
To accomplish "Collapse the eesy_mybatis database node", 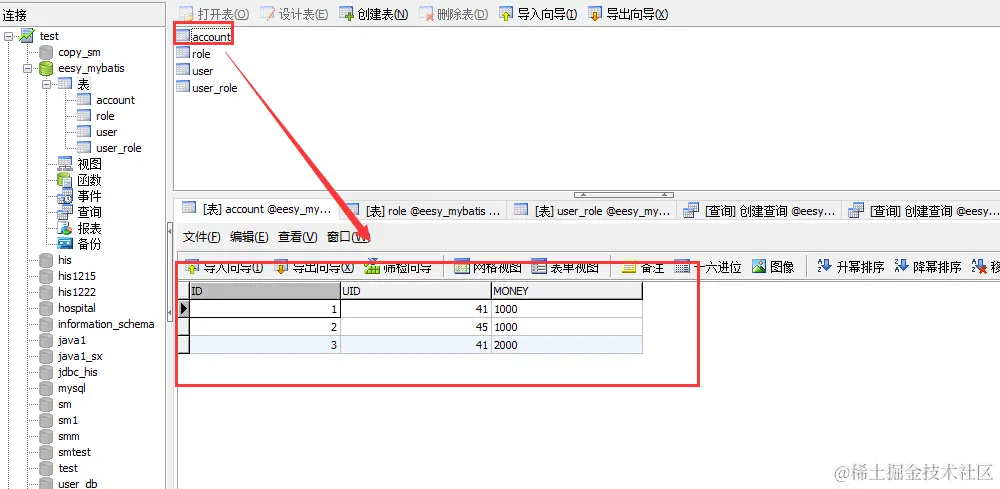I will click(27, 68).
